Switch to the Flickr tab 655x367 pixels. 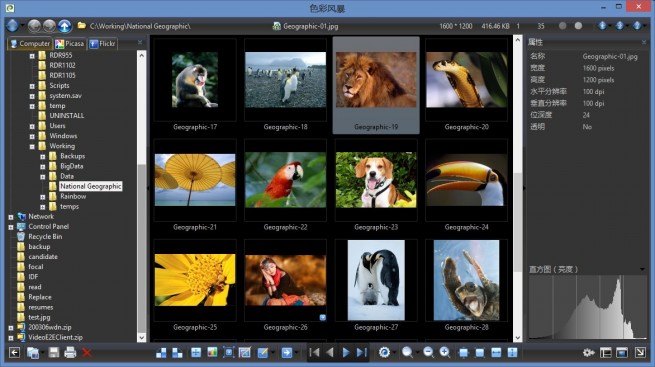tap(102, 43)
